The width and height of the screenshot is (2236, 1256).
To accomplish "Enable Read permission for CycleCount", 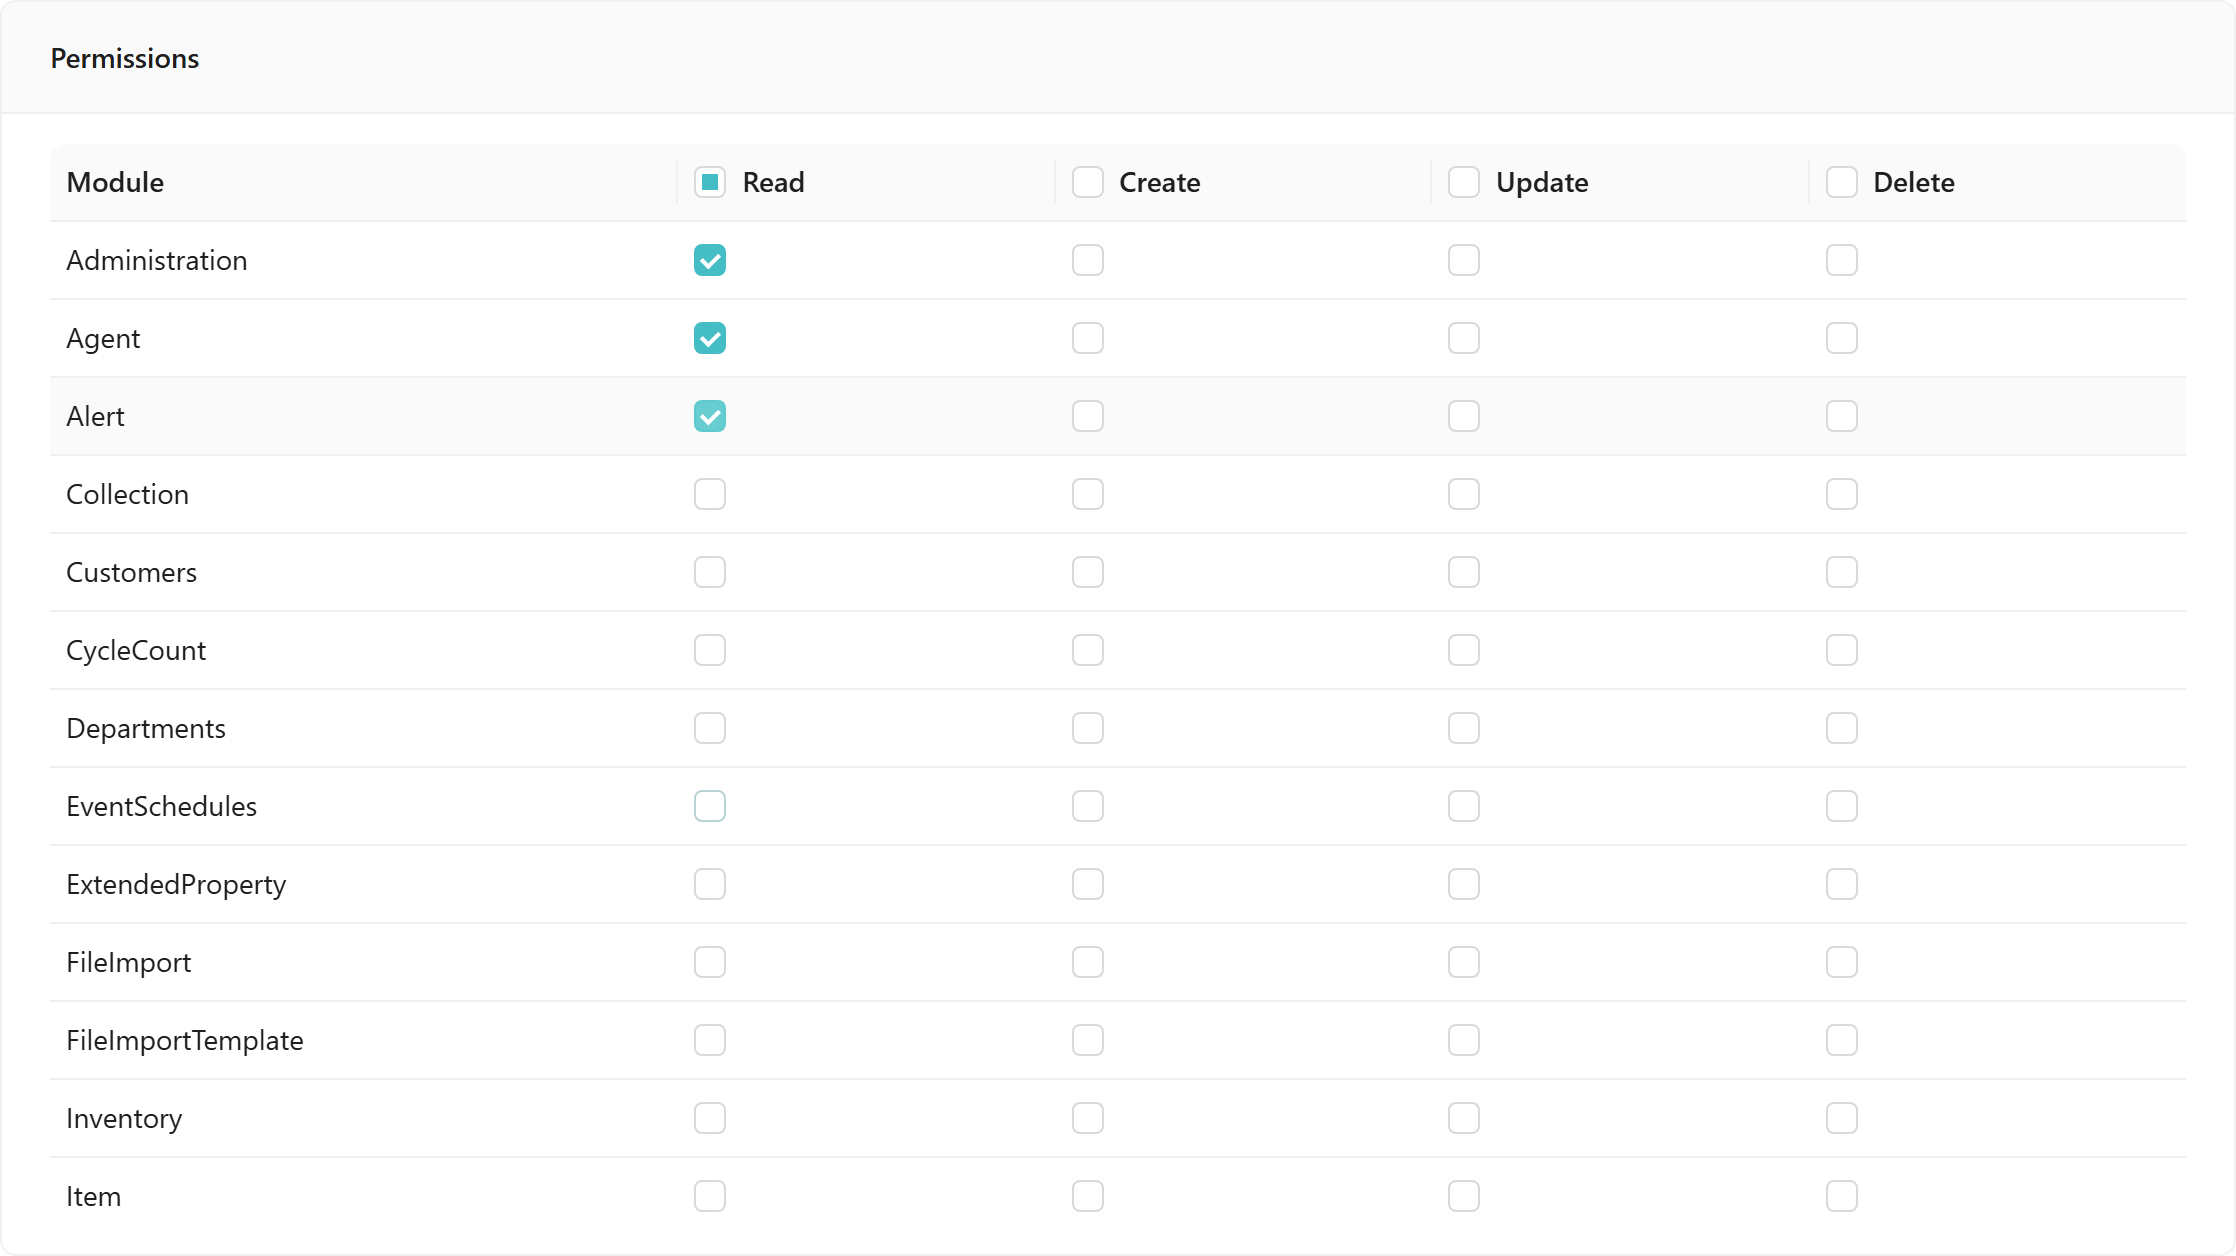I will coord(710,650).
